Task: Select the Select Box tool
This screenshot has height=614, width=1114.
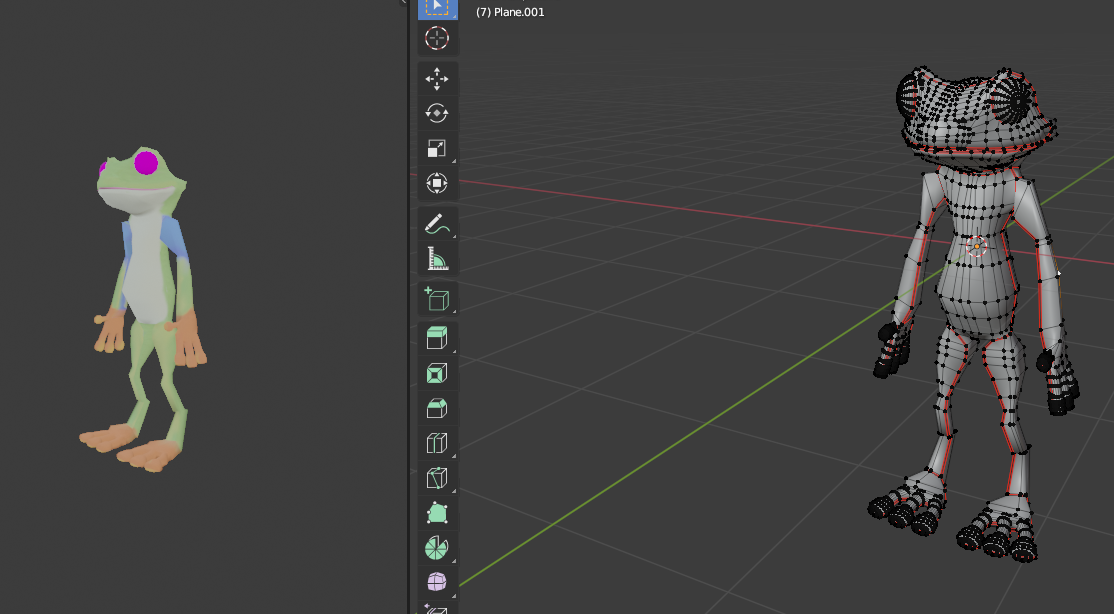Action: click(x=437, y=7)
